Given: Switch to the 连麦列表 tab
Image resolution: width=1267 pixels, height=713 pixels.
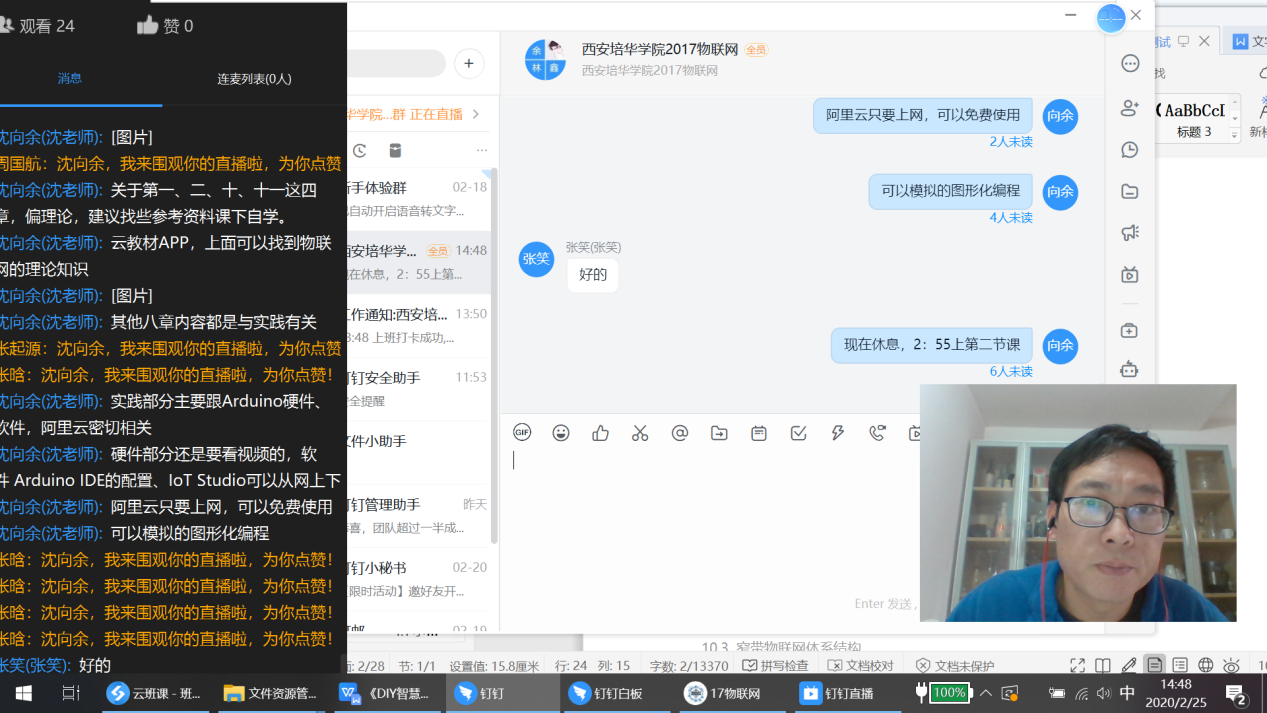Looking at the screenshot, I should tap(254, 79).
